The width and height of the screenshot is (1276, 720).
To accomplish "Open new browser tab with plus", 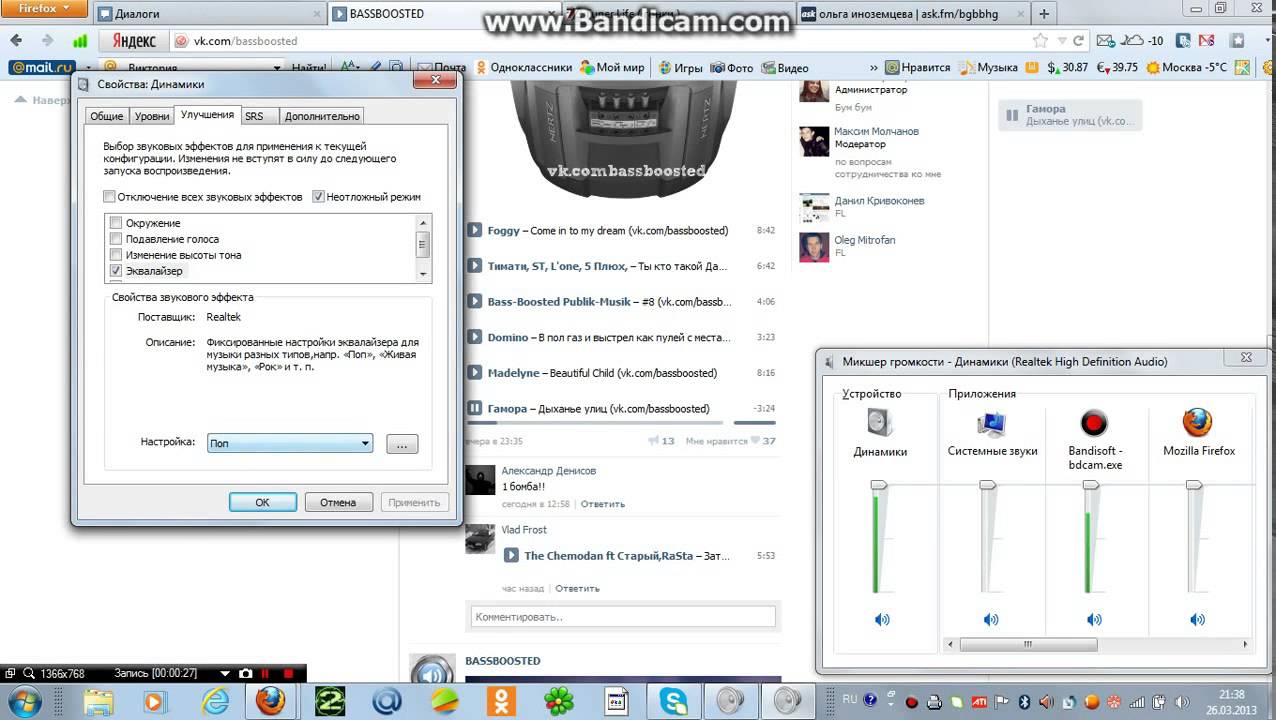I will coord(1044,14).
